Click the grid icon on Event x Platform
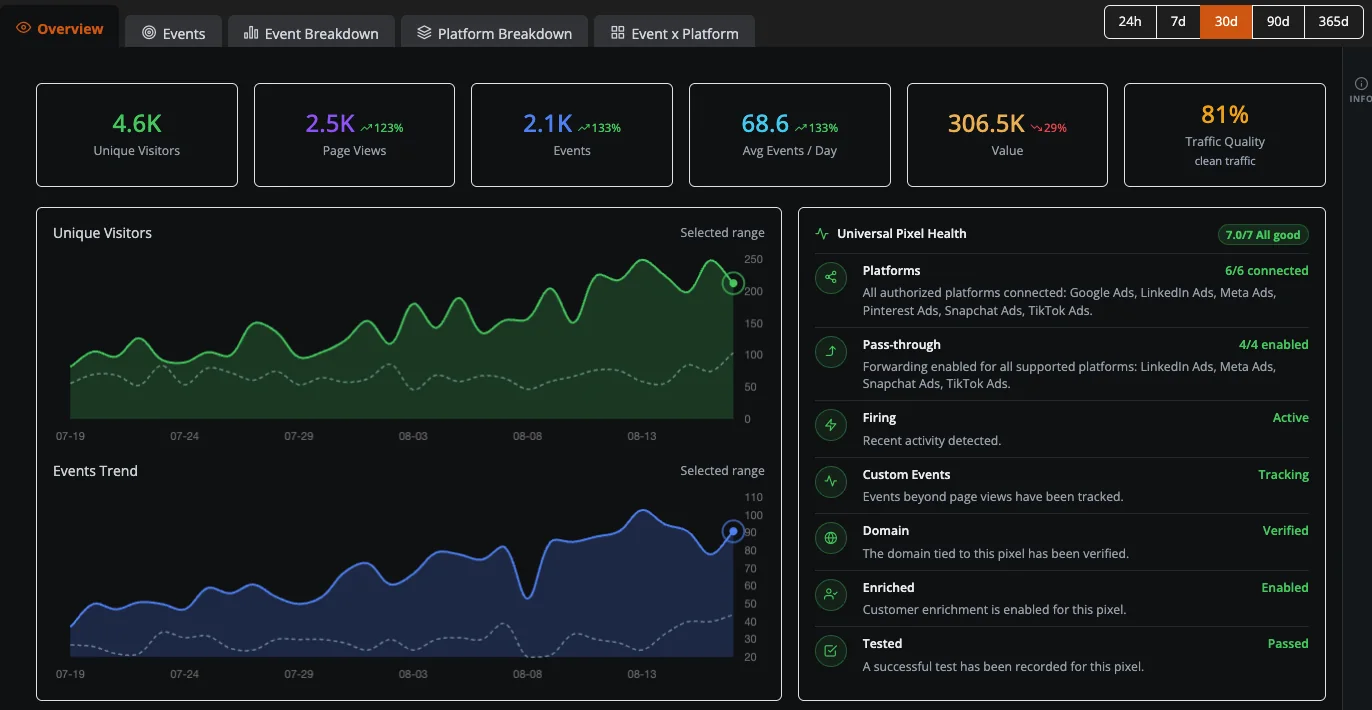 click(617, 33)
